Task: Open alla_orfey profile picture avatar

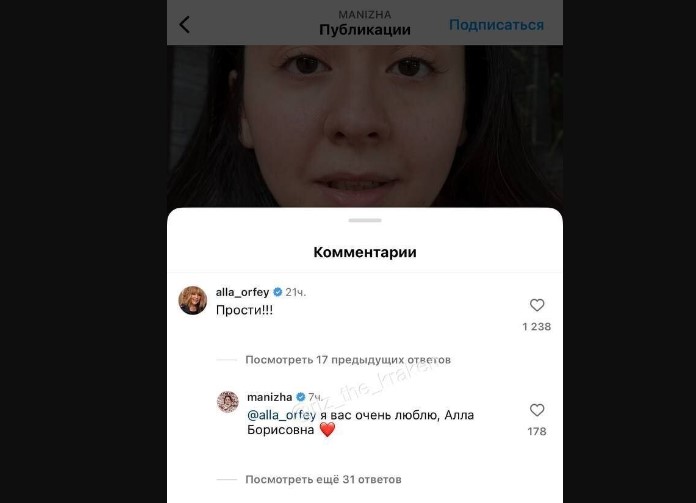Action: pyautogui.click(x=193, y=301)
